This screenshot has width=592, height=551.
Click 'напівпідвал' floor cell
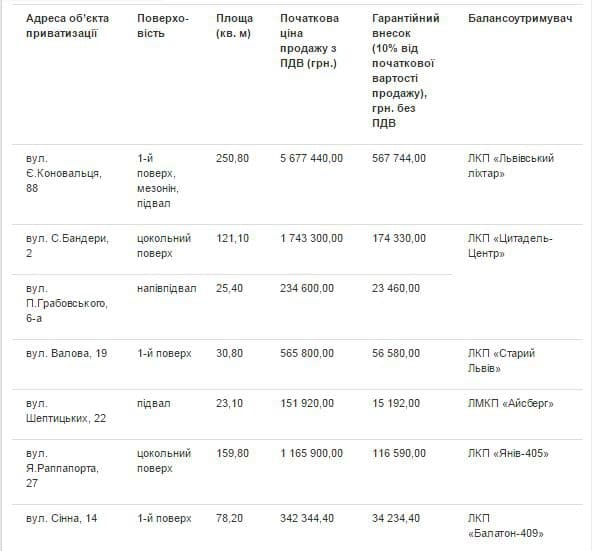pyautogui.click(x=166, y=288)
